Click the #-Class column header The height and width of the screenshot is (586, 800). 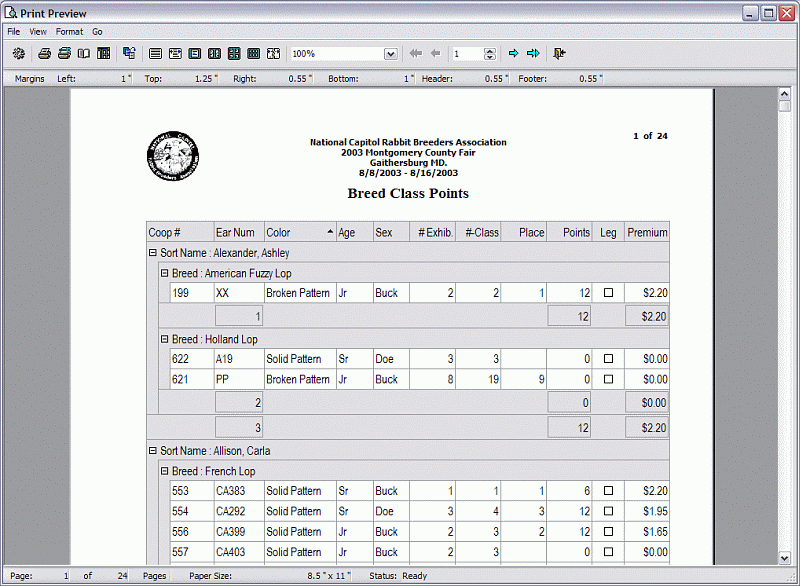(x=478, y=233)
